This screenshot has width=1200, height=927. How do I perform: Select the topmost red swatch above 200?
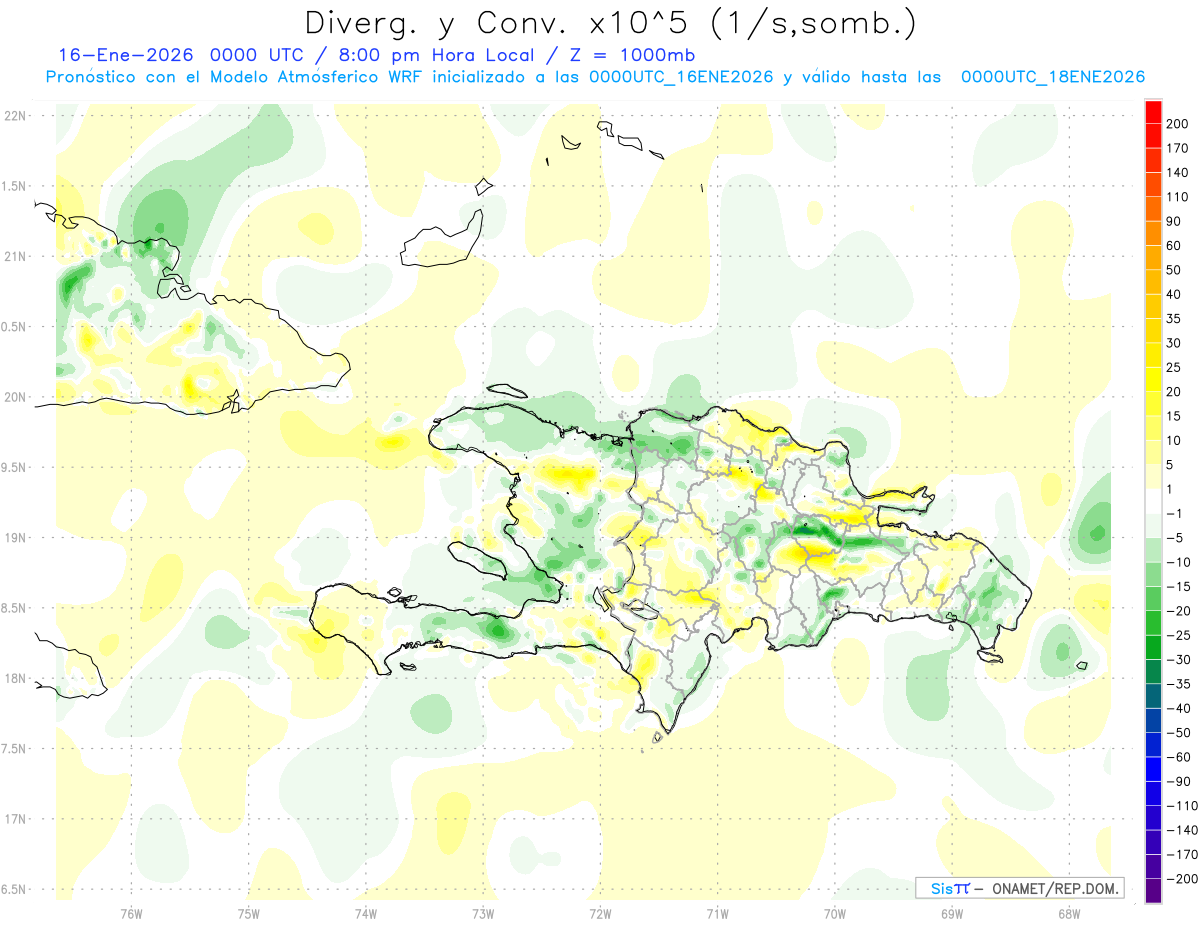pyautogui.click(x=1153, y=112)
